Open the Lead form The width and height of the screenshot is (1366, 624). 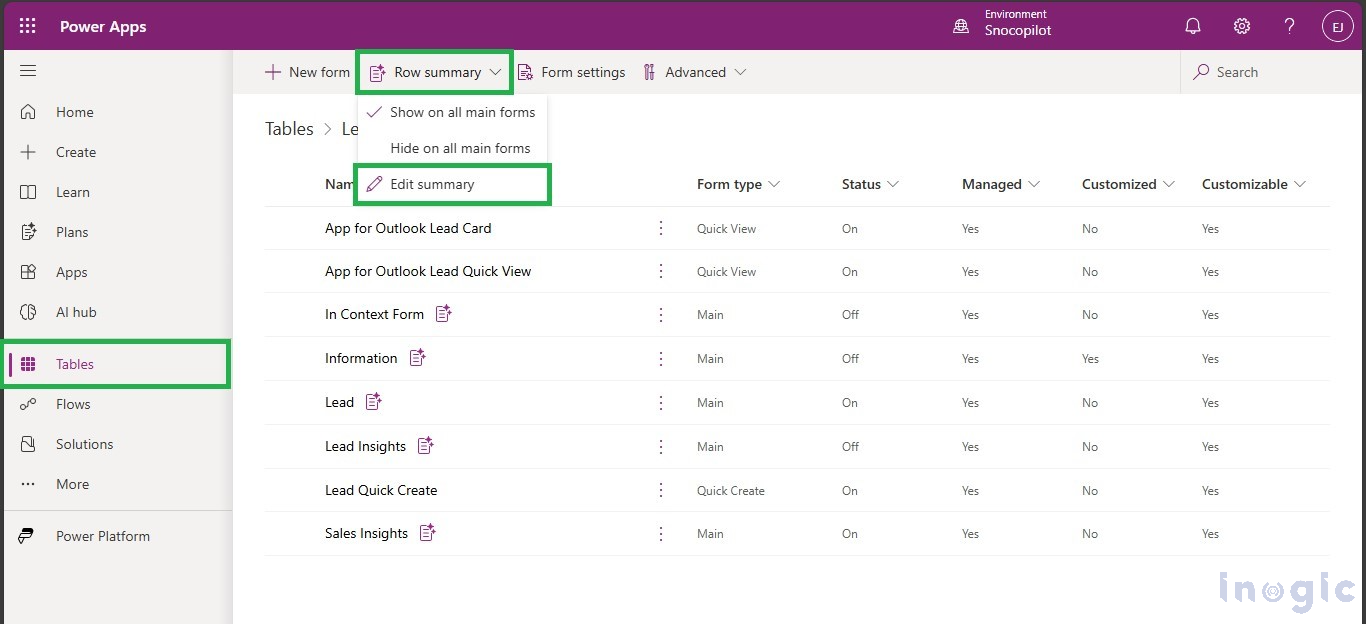tap(339, 402)
